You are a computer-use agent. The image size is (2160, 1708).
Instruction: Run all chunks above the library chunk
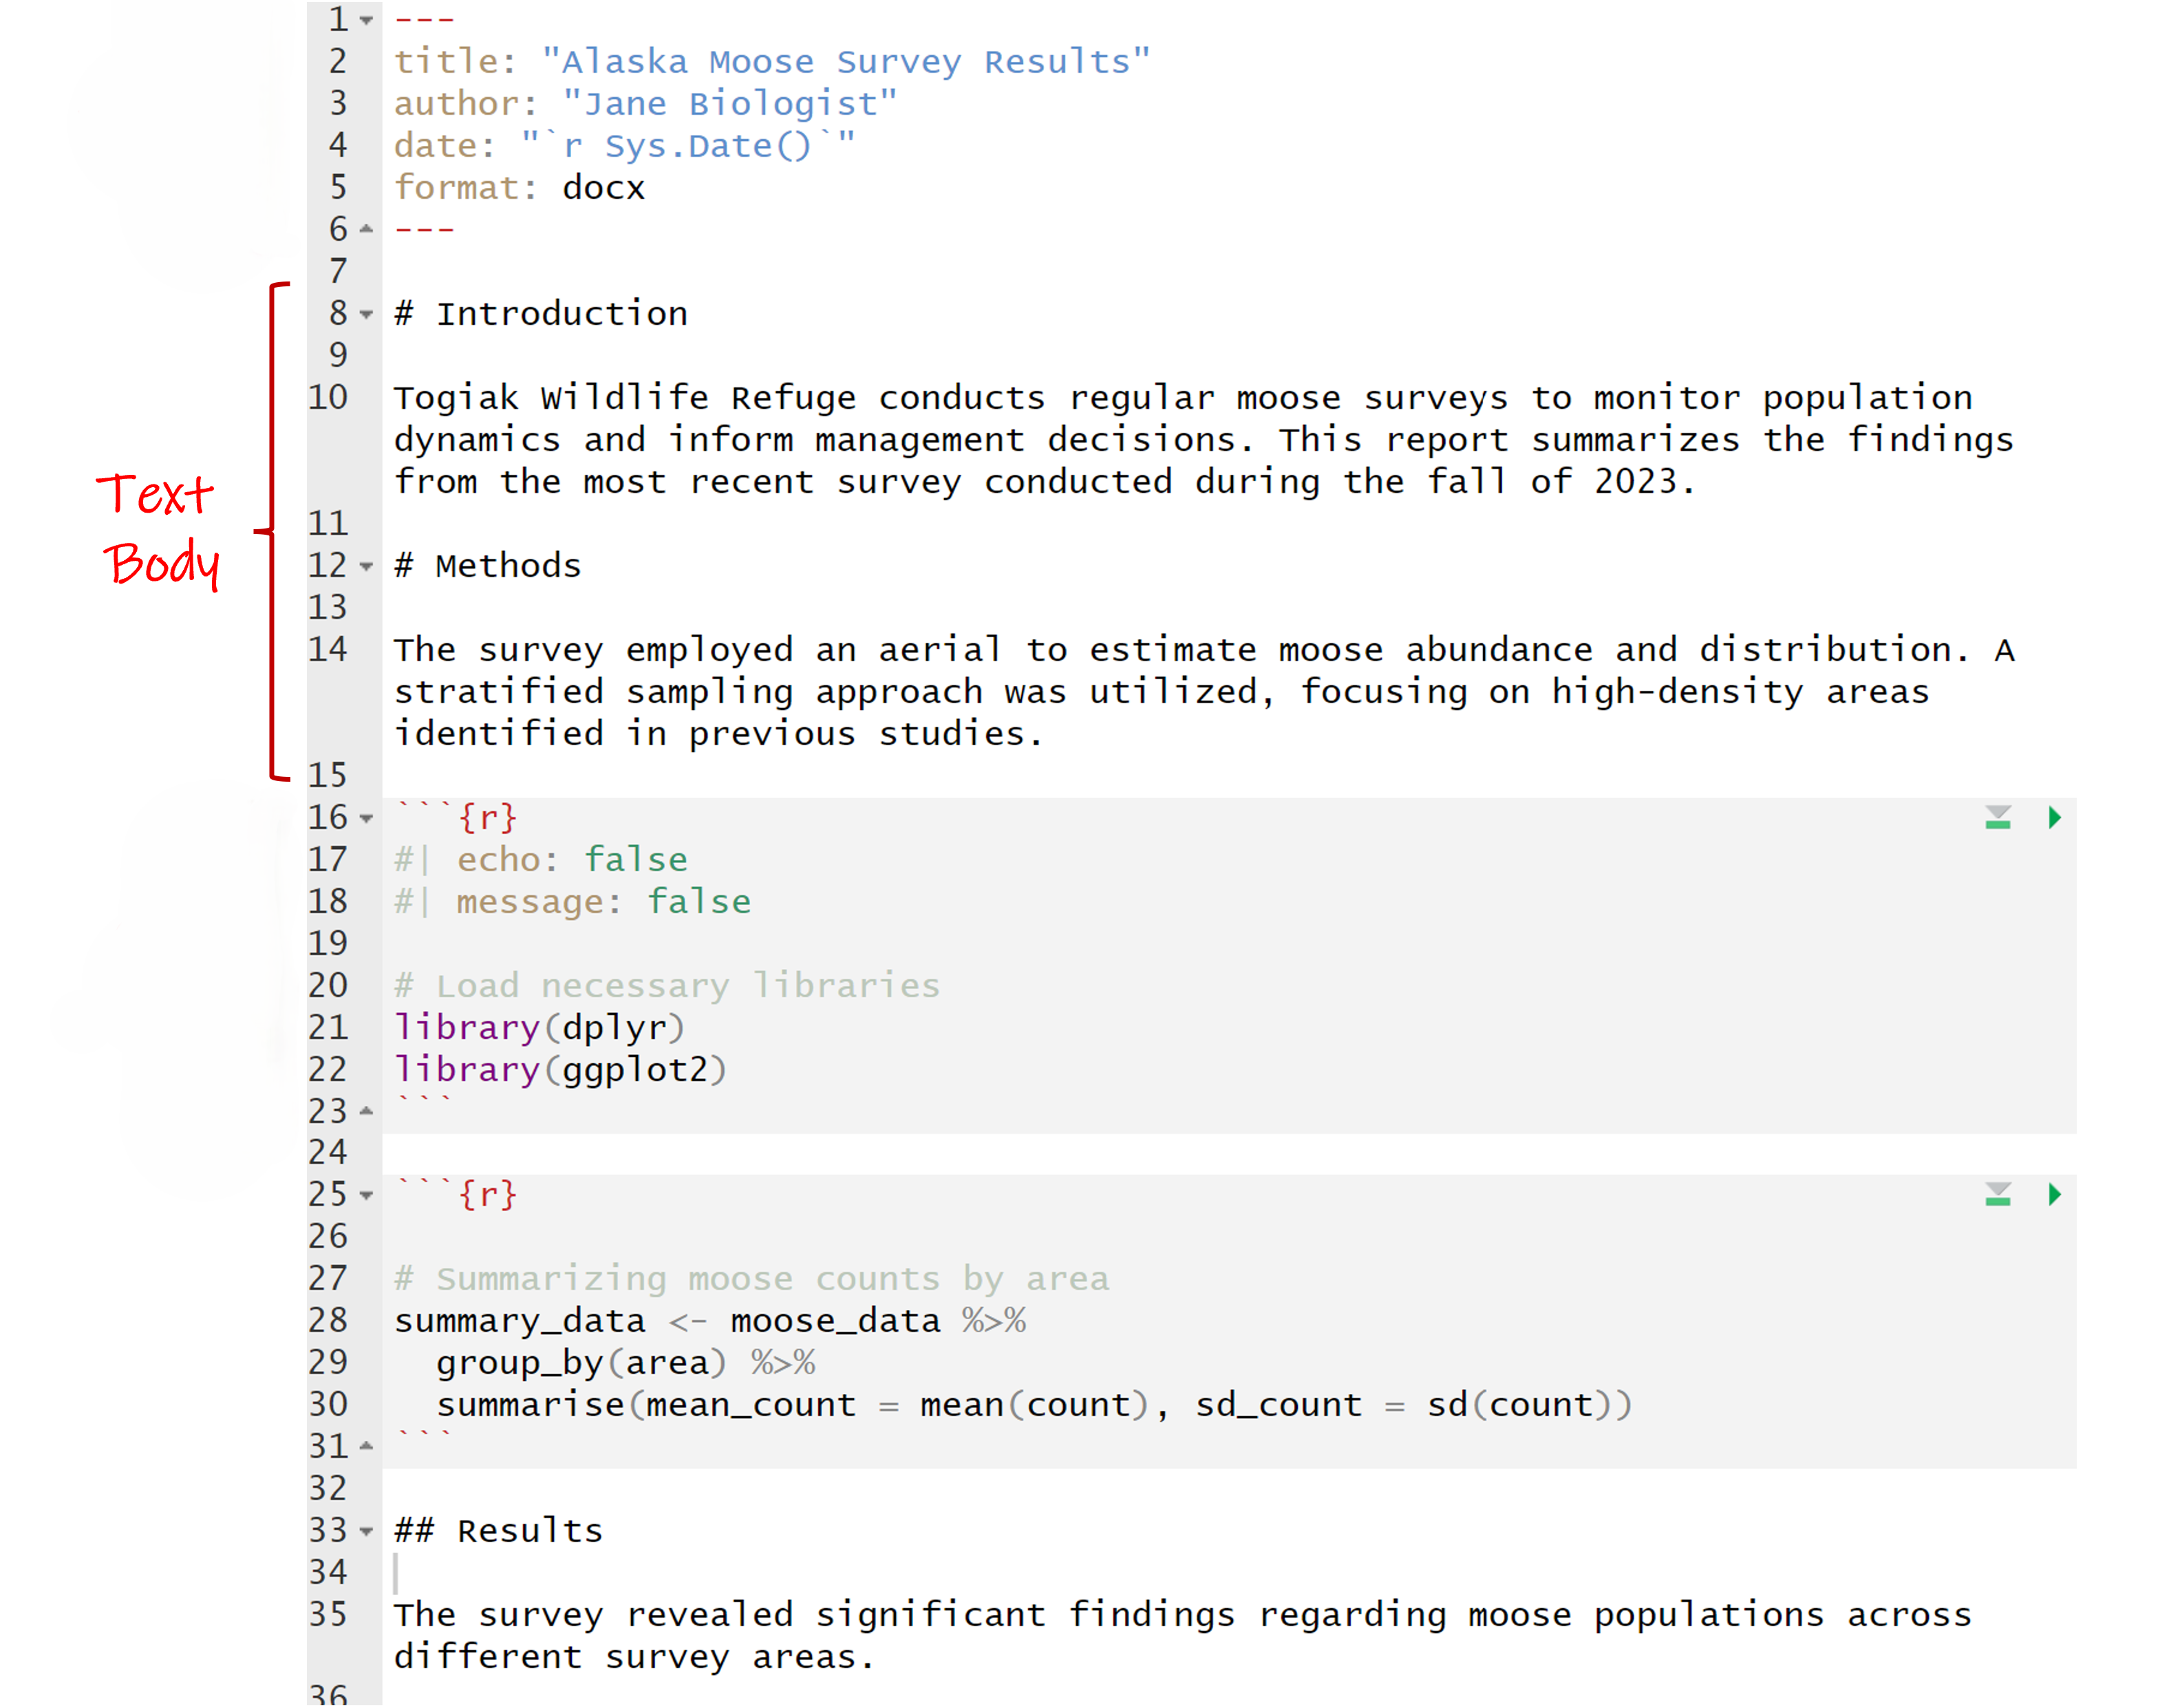coord(1997,818)
